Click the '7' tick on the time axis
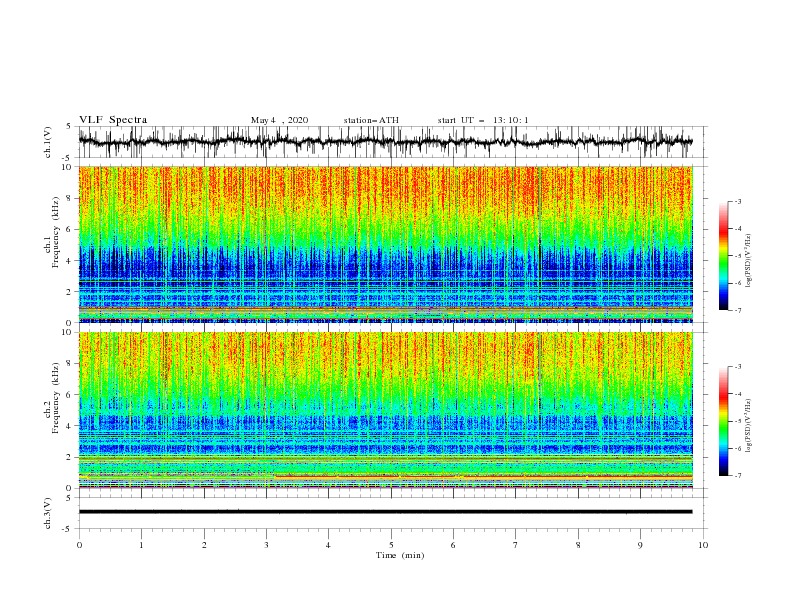The height and width of the screenshot is (612, 792). pos(516,545)
